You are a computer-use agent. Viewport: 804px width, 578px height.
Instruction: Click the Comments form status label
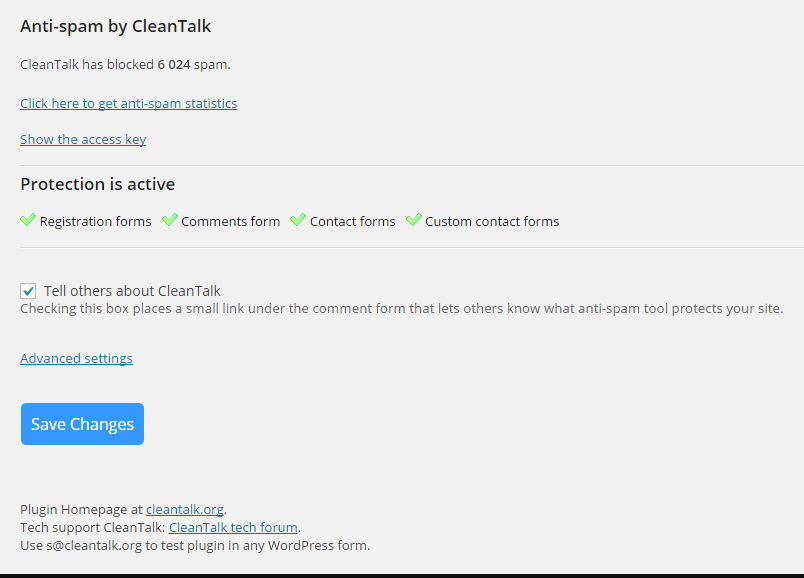tap(230, 222)
